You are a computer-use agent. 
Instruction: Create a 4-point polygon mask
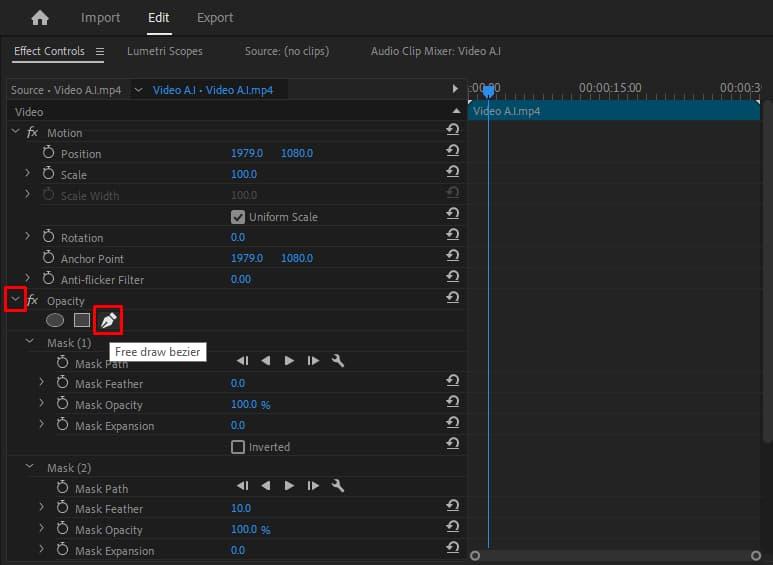[81, 320]
